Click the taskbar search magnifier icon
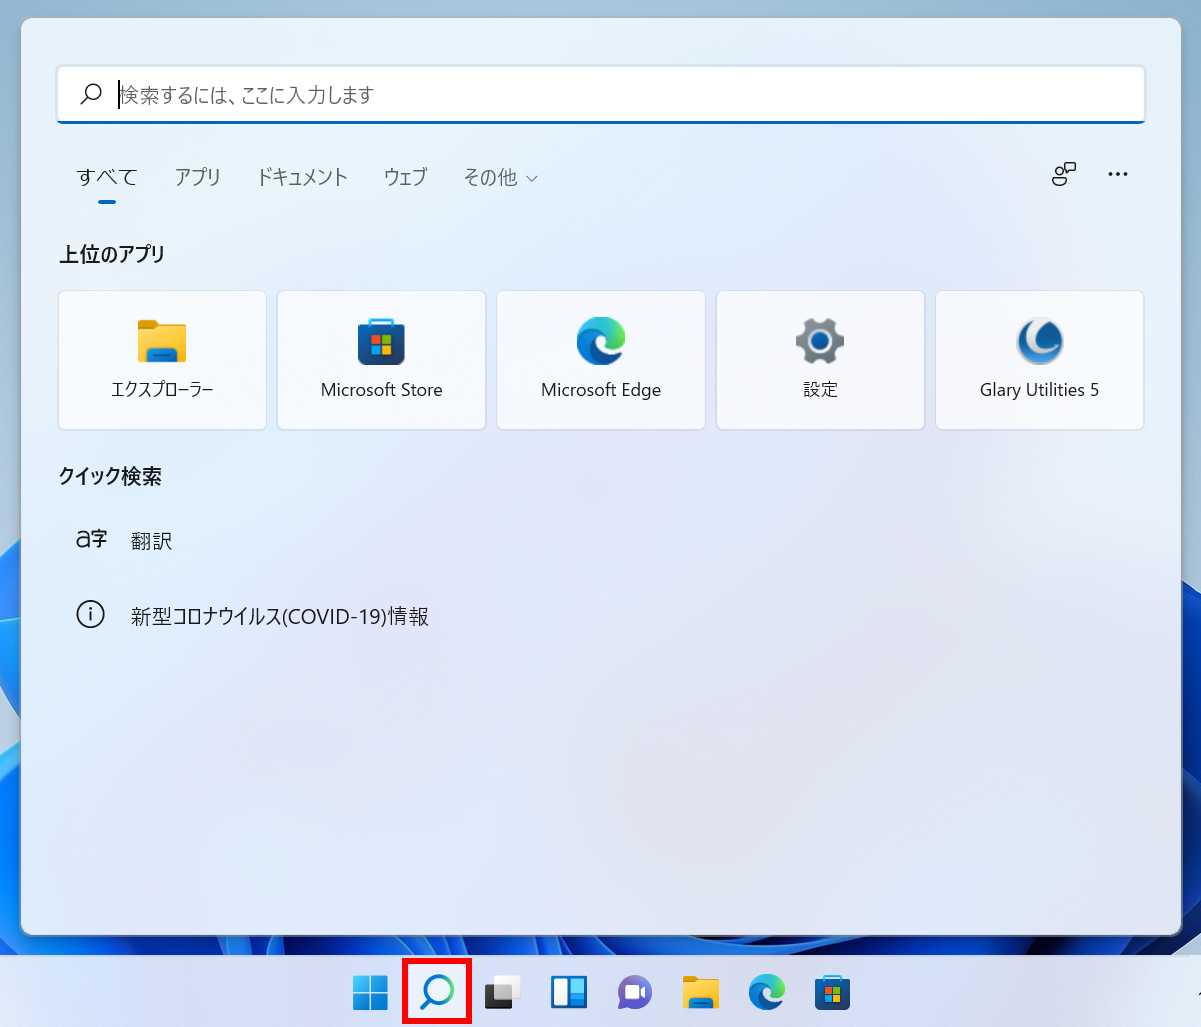Viewport: 1201px width, 1027px height. (437, 992)
